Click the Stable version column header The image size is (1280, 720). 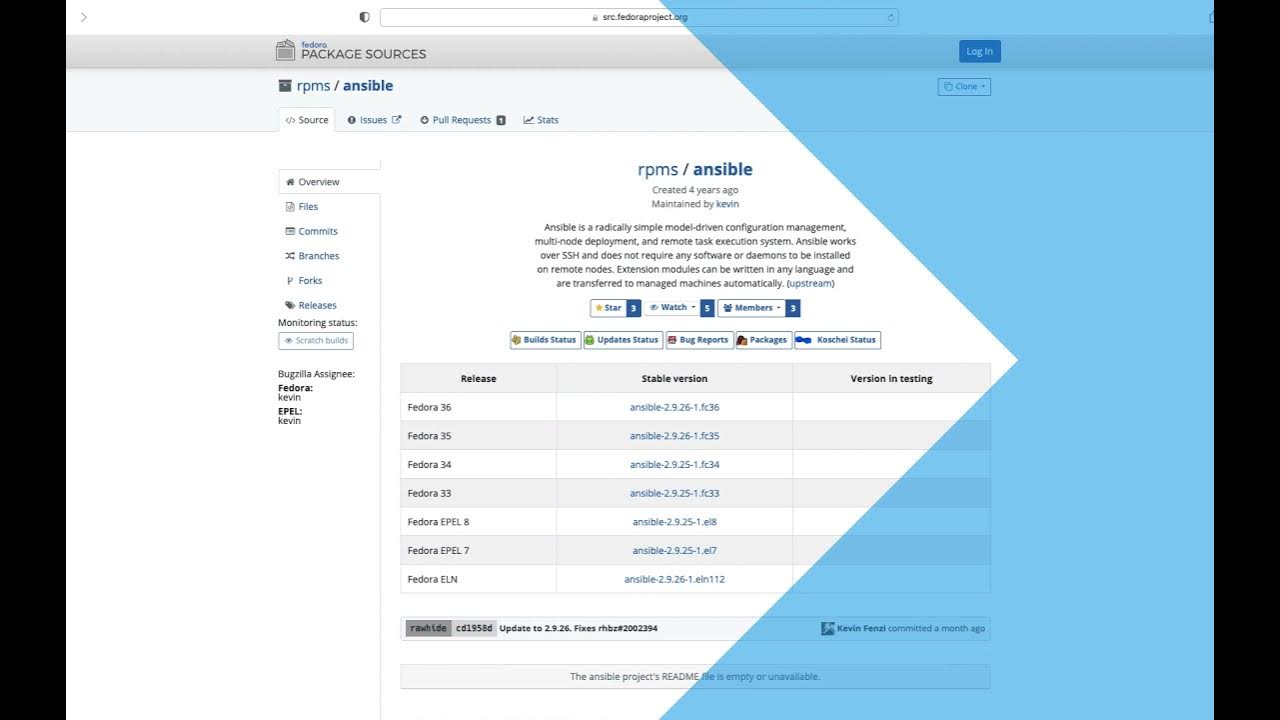click(x=675, y=379)
